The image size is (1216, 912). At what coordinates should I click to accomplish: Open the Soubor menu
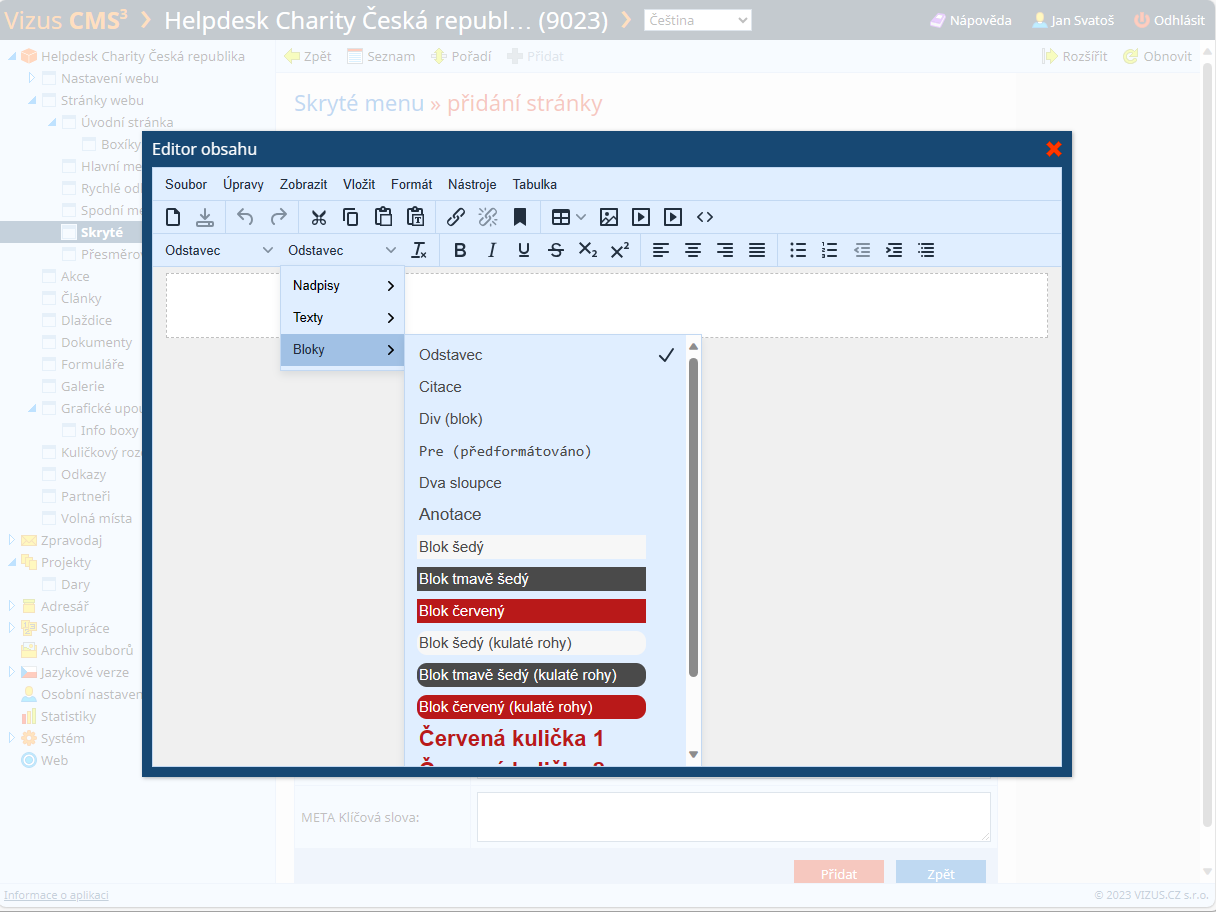click(186, 184)
